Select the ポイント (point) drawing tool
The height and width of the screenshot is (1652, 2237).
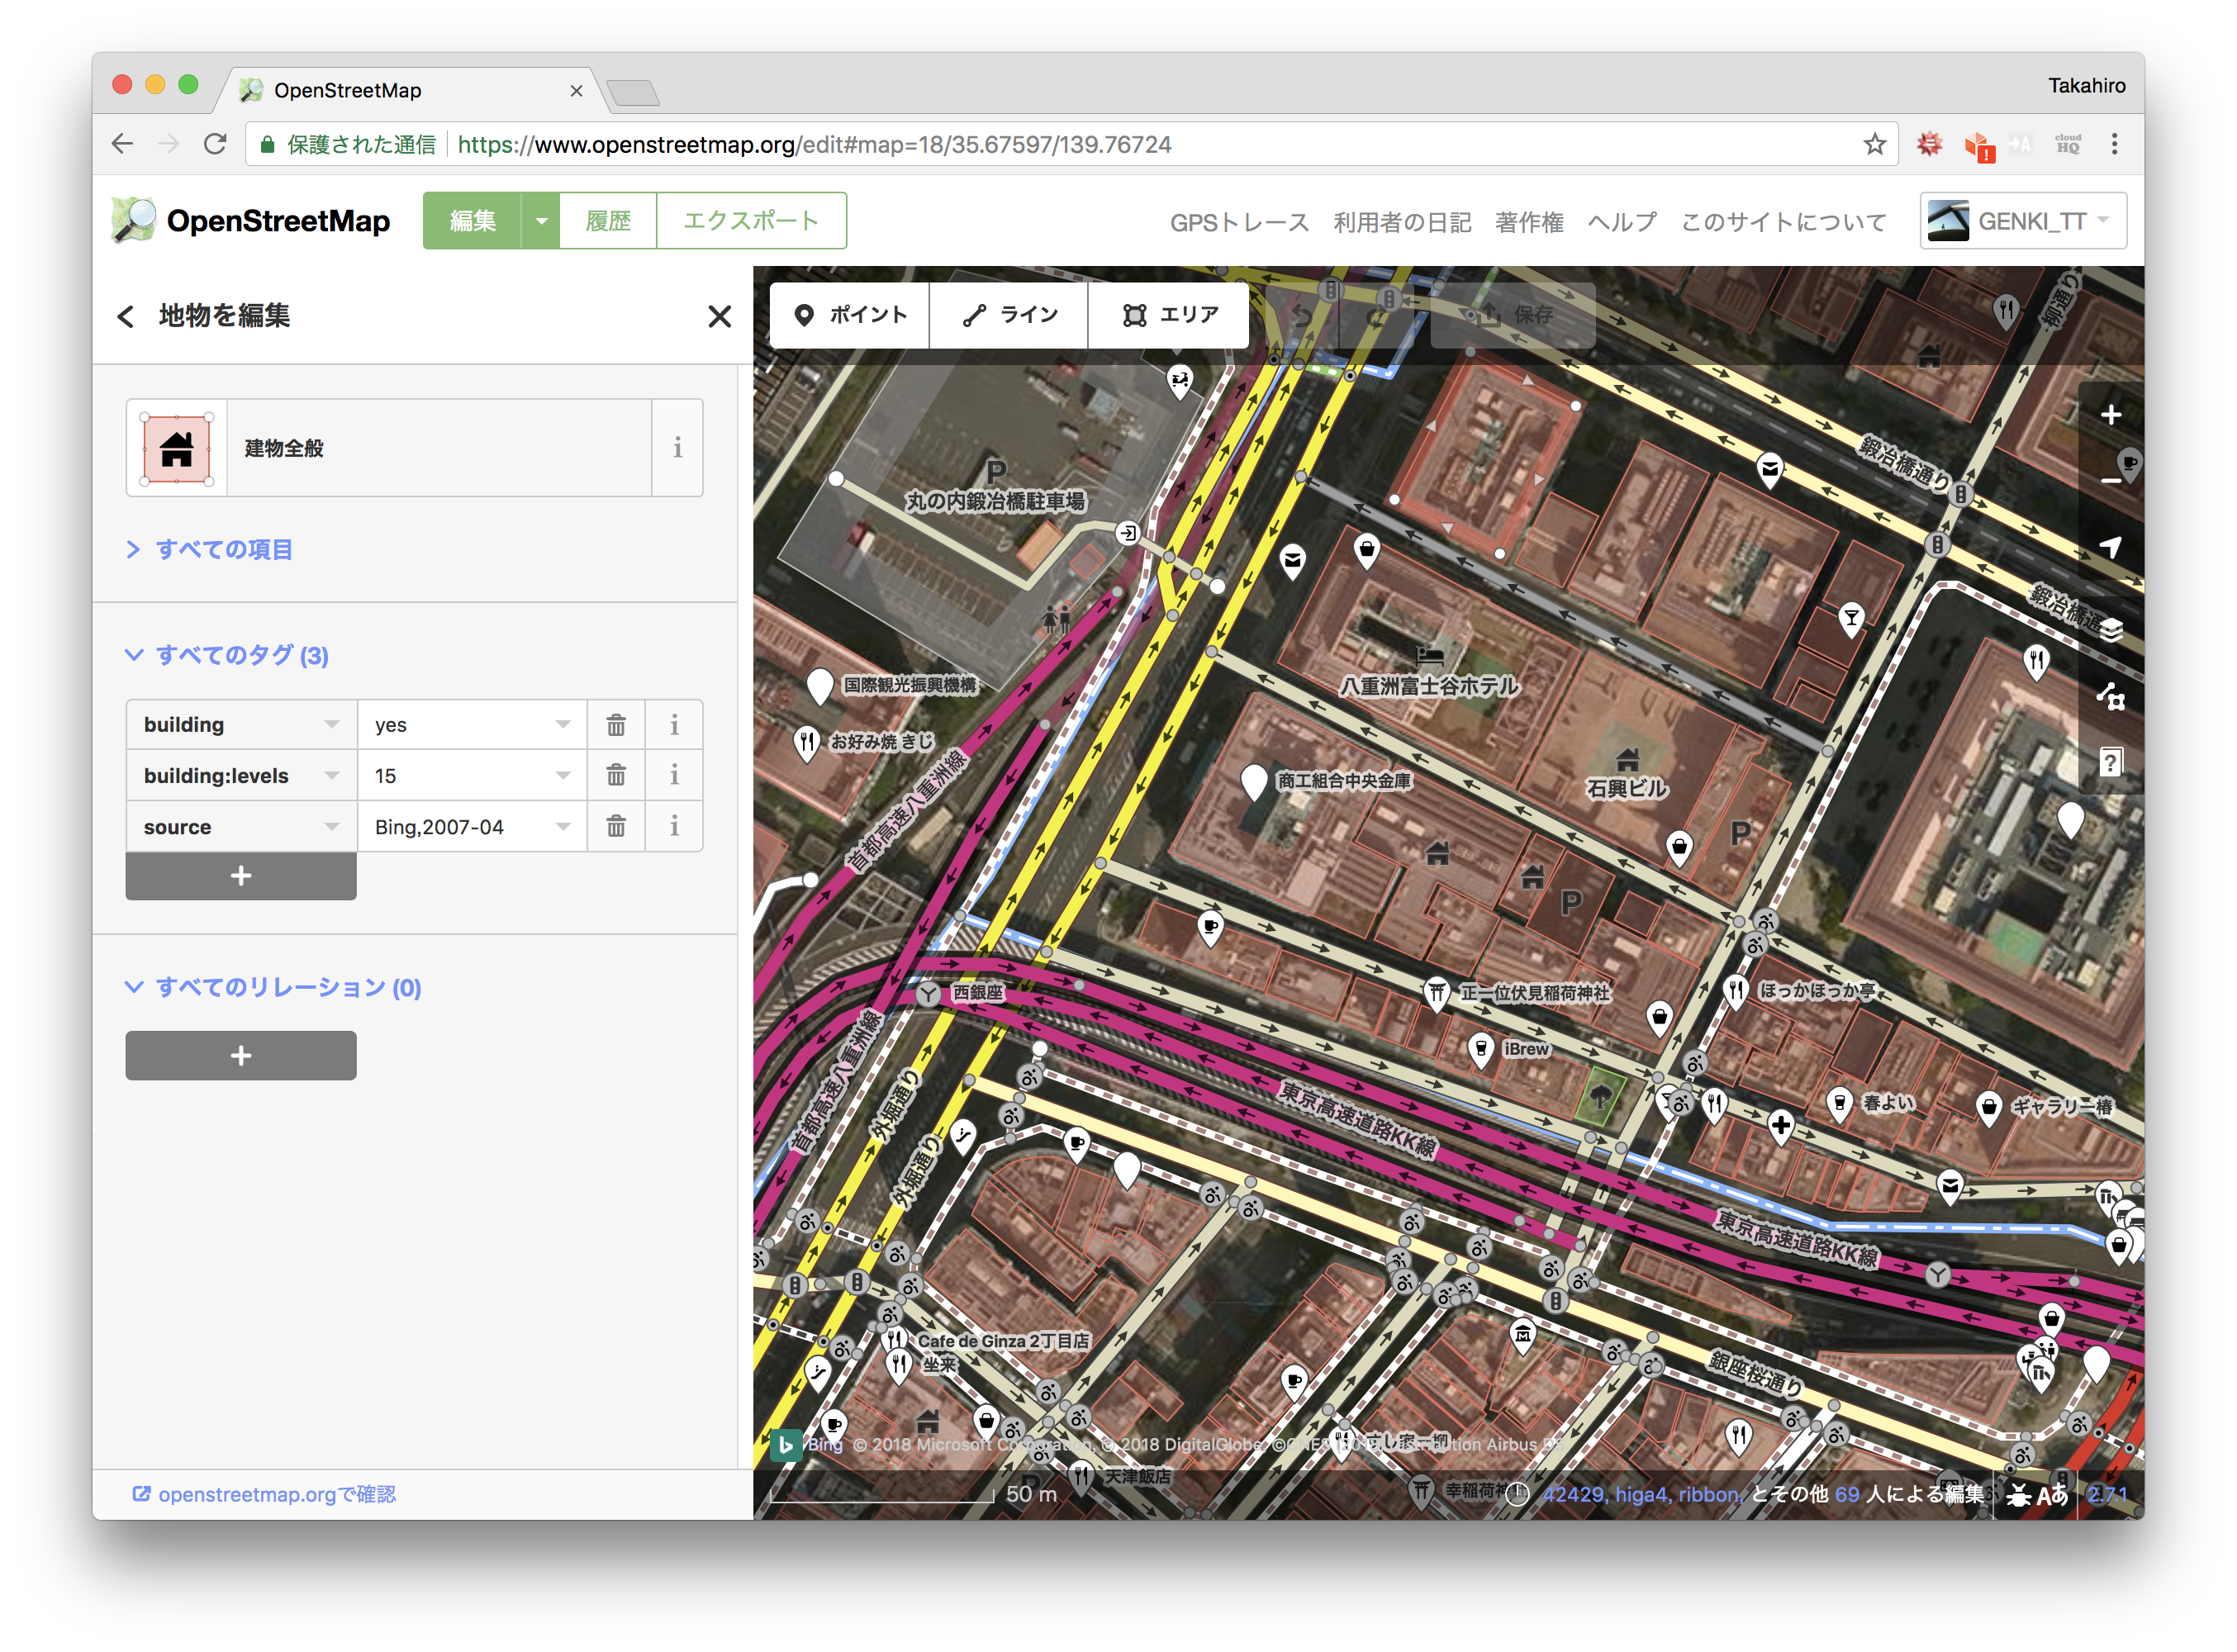pos(850,315)
